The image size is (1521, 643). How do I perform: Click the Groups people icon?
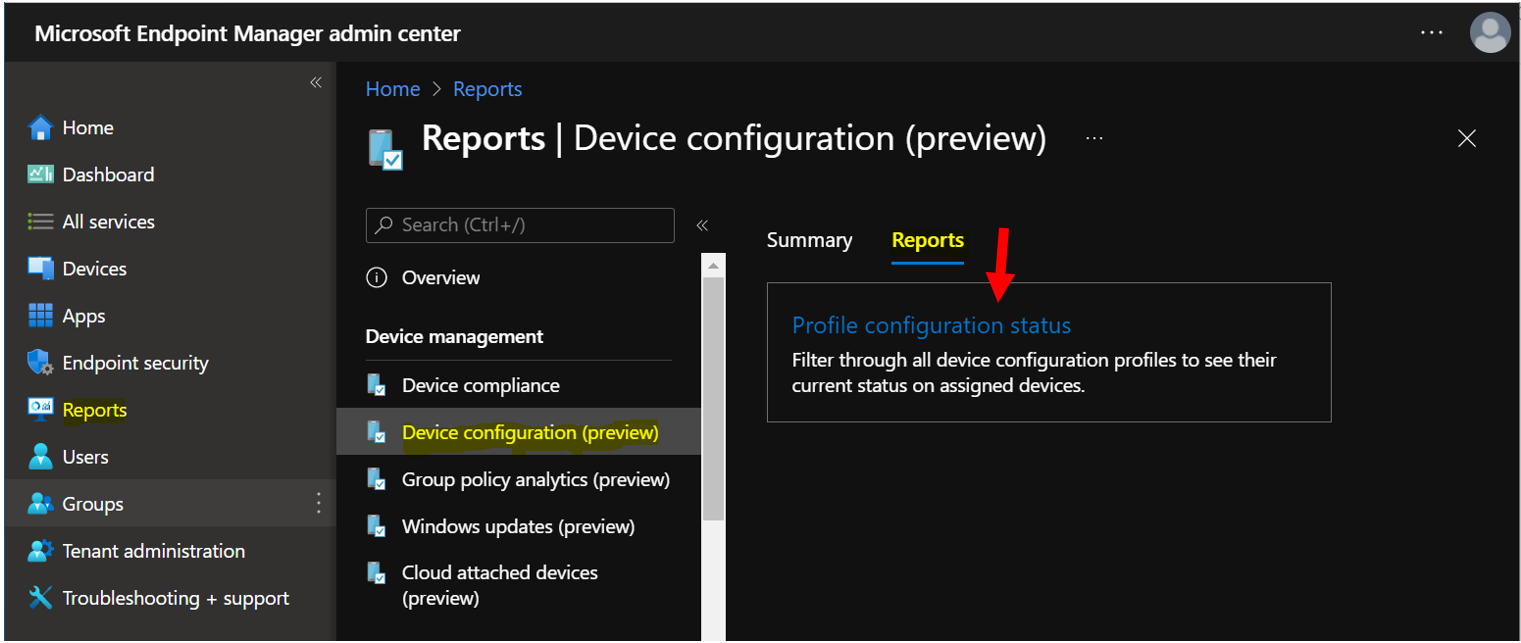[40, 503]
